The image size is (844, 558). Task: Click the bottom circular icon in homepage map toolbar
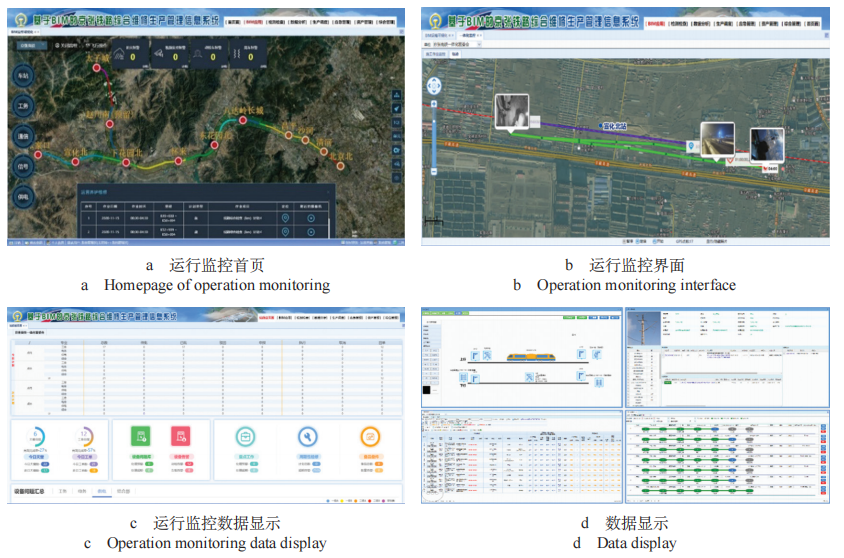[x=397, y=178]
